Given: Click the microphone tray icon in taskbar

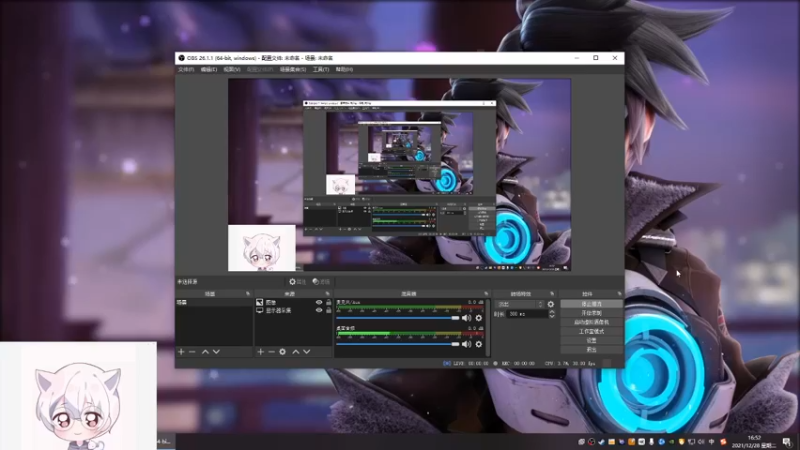Looking at the screenshot, I should tap(652, 442).
